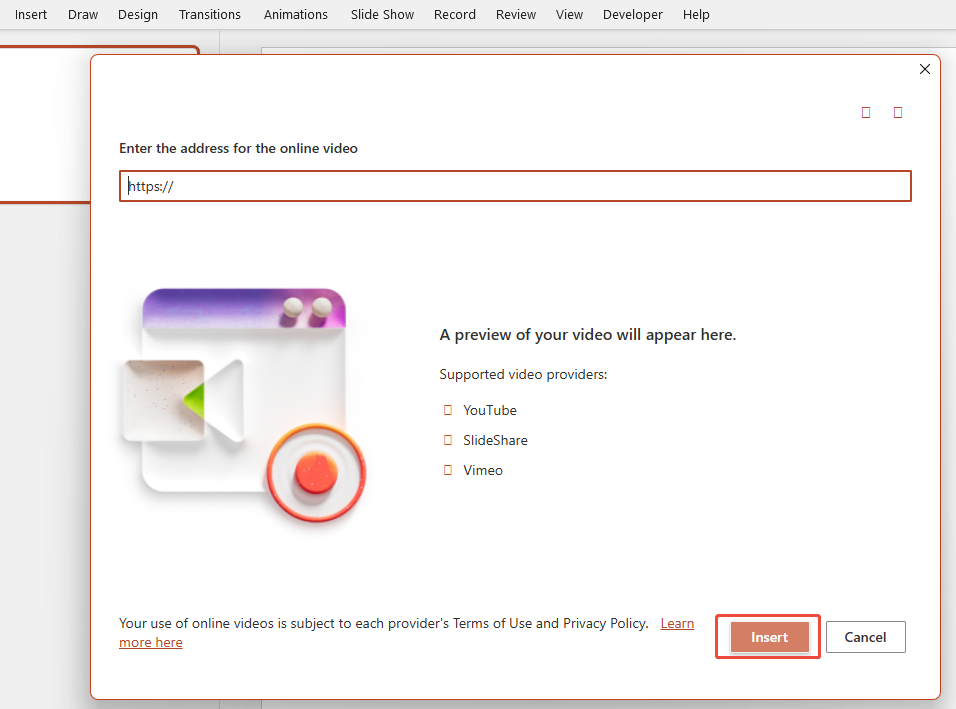Image resolution: width=956 pixels, height=709 pixels.
Task: Open the Learn more here link
Action: click(677, 623)
